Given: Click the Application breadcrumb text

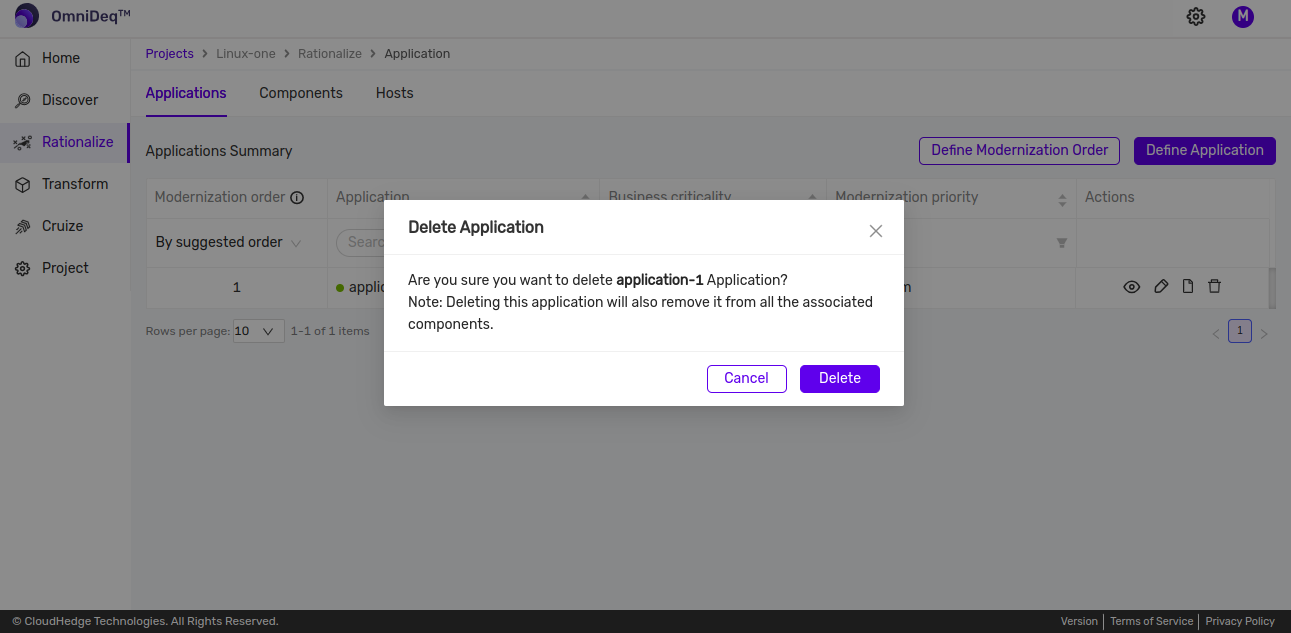Looking at the screenshot, I should (417, 54).
